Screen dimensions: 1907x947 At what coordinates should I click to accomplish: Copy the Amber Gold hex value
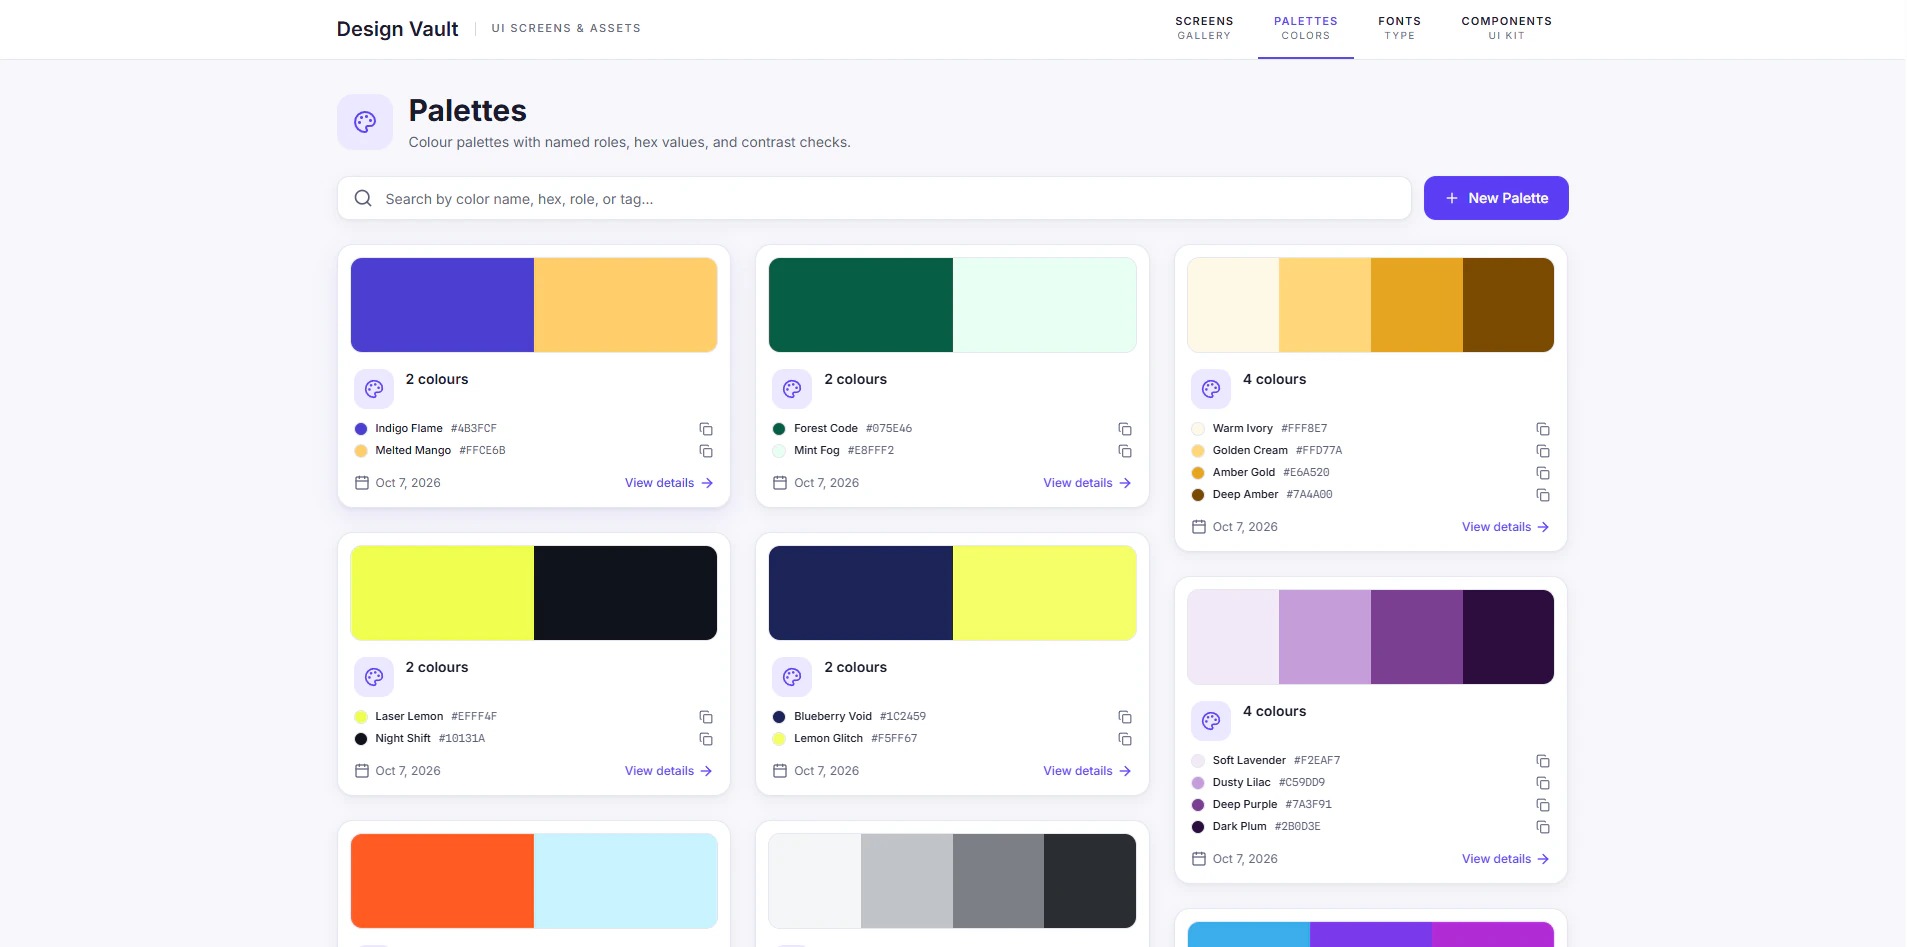point(1543,473)
